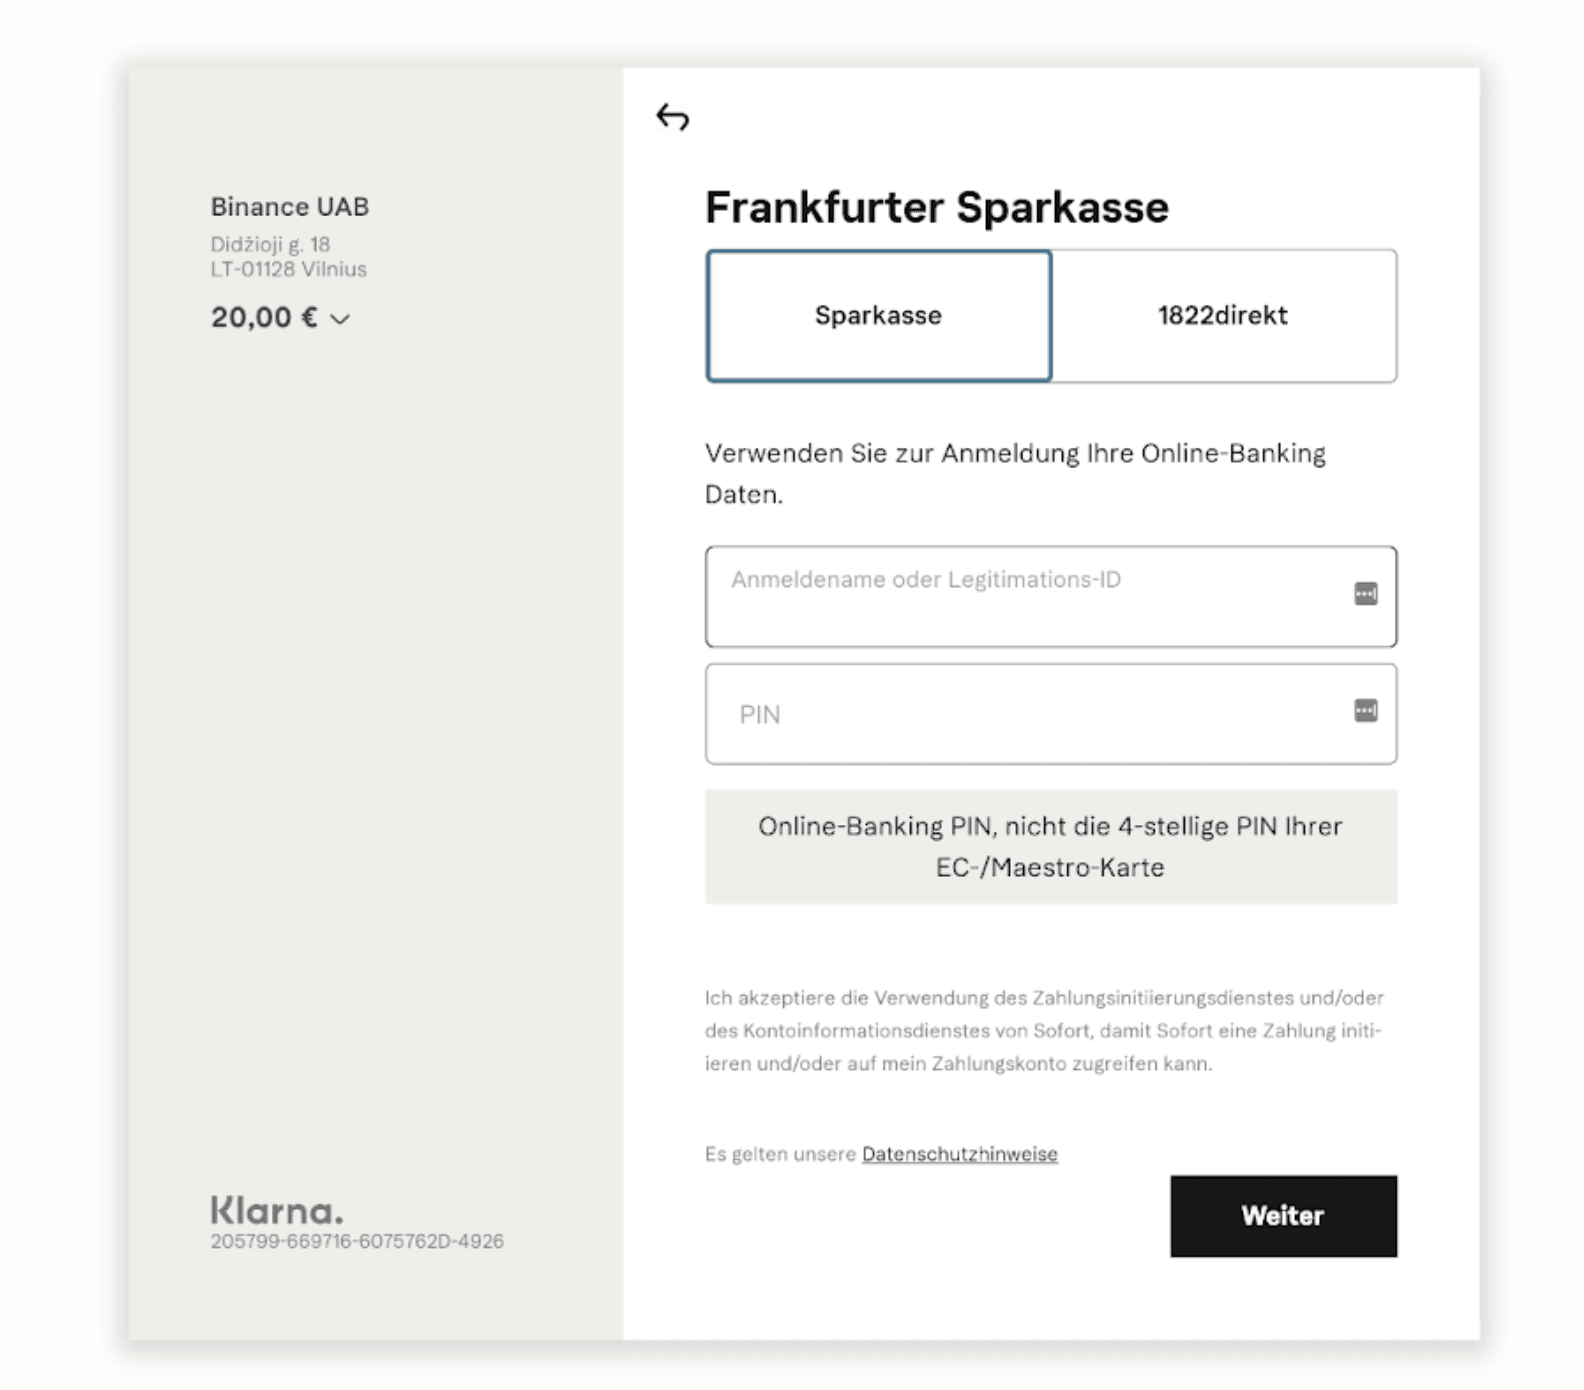Image resolution: width=1584 pixels, height=1390 pixels.
Task: Select the Sparkasse option
Action: tap(878, 316)
